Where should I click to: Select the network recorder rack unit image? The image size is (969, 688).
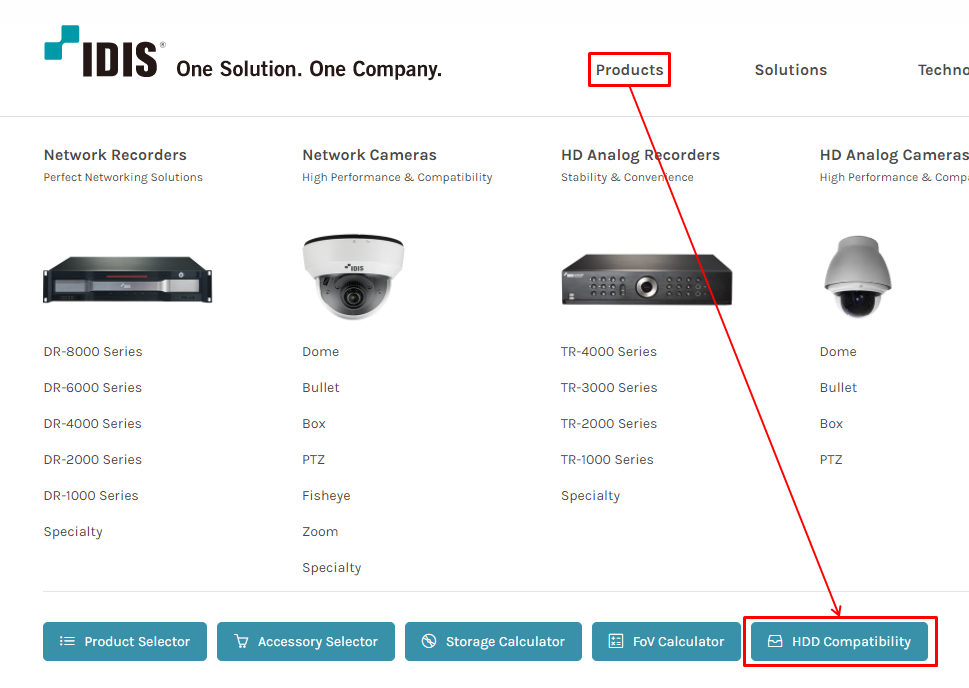[127, 279]
